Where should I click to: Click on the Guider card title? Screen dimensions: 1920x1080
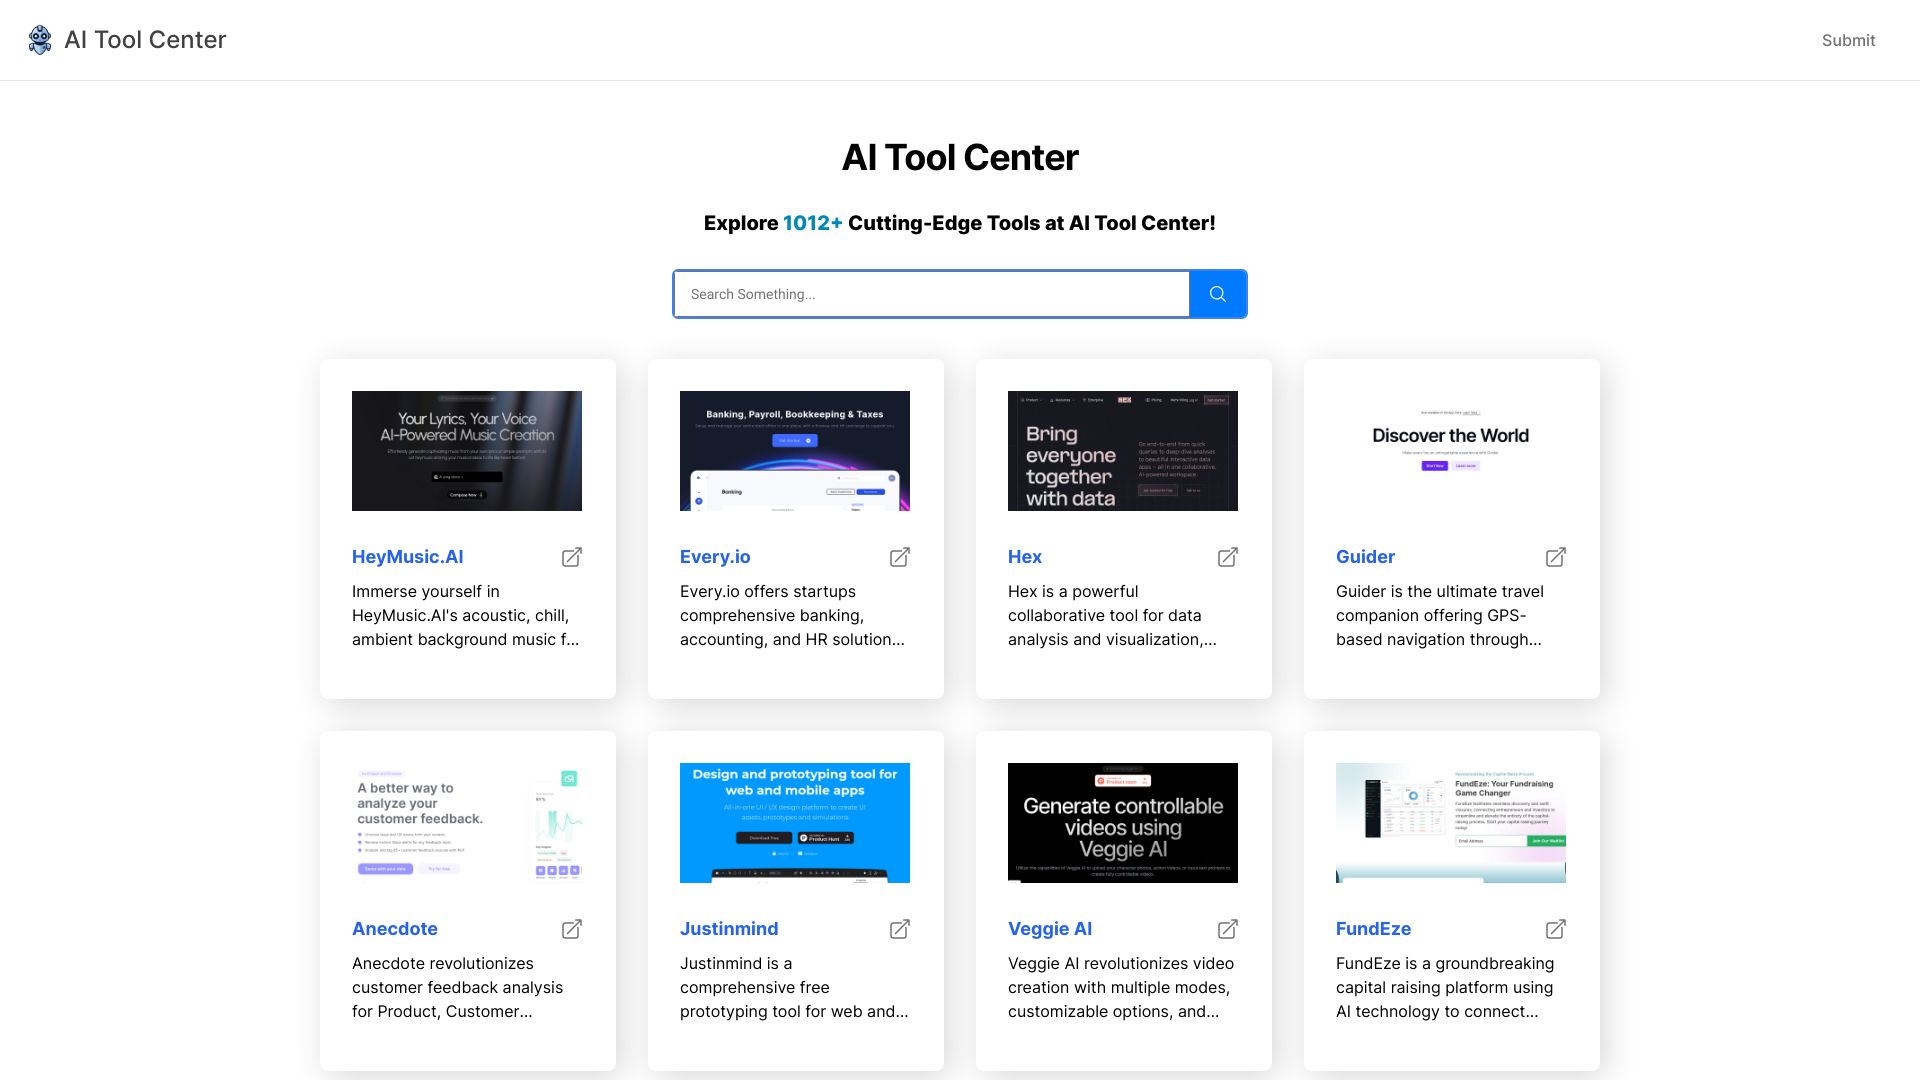click(x=1364, y=556)
